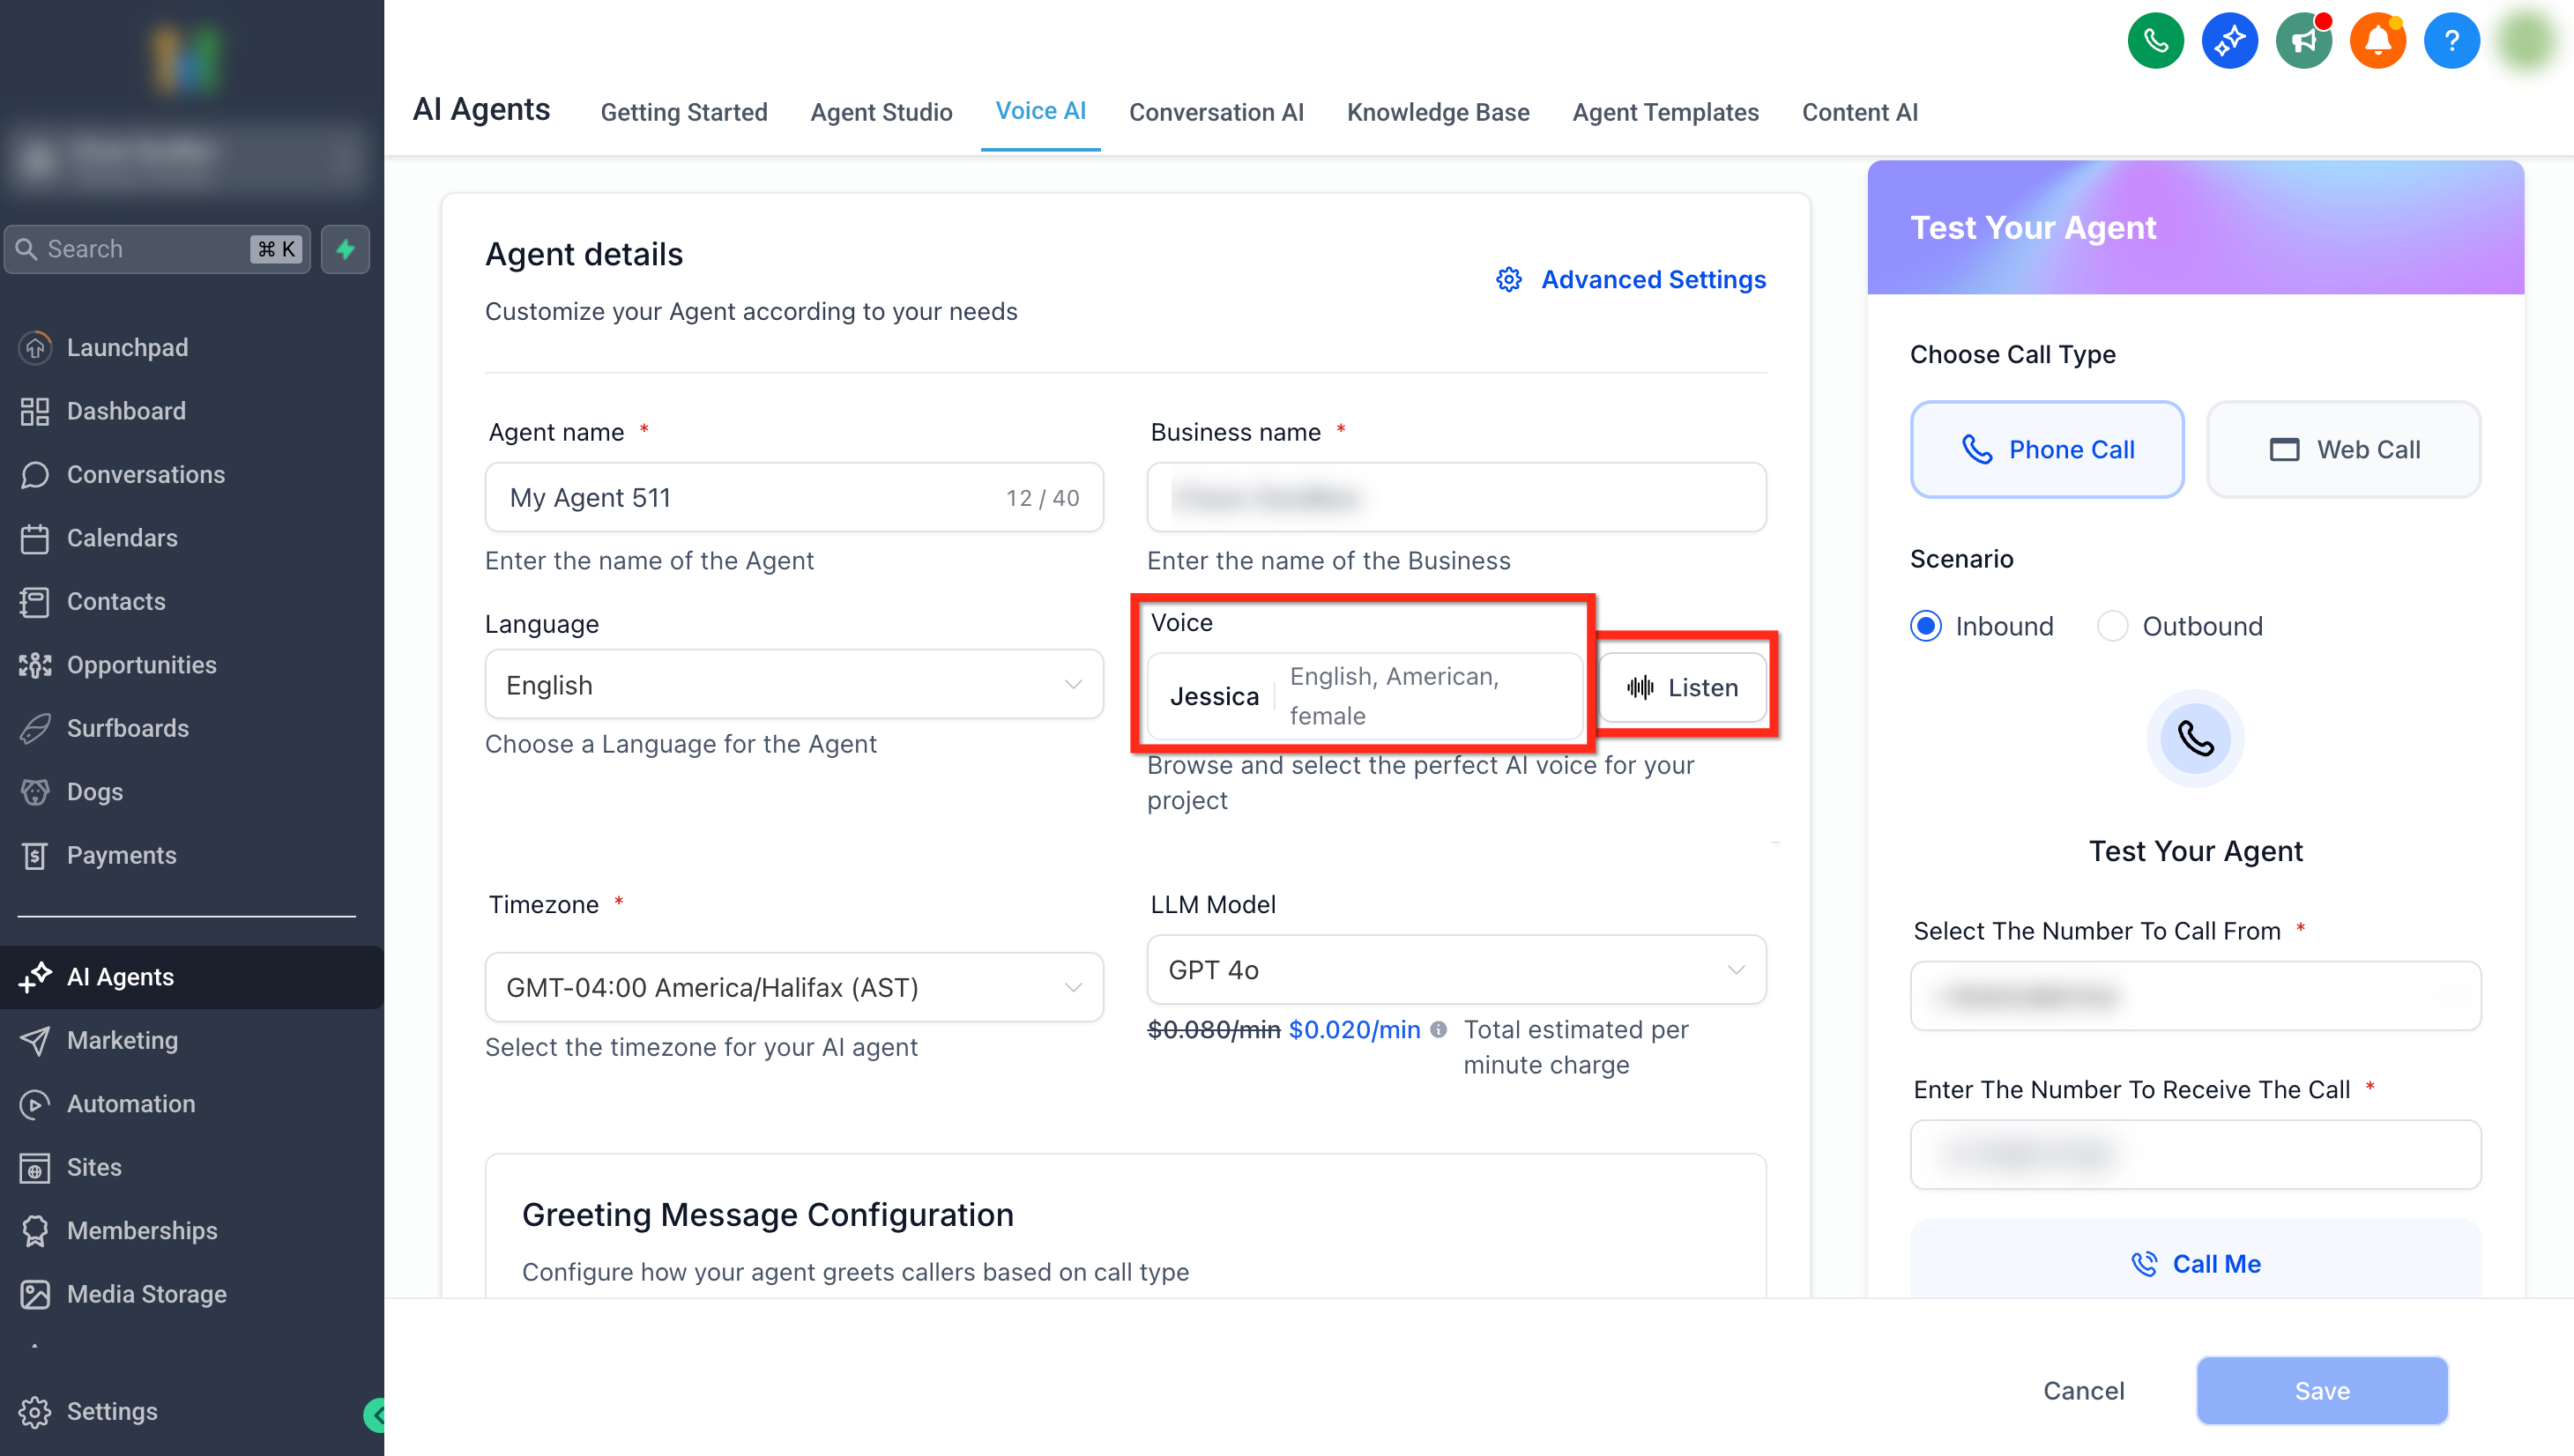Expand the Language dropdown showing English

coord(794,685)
